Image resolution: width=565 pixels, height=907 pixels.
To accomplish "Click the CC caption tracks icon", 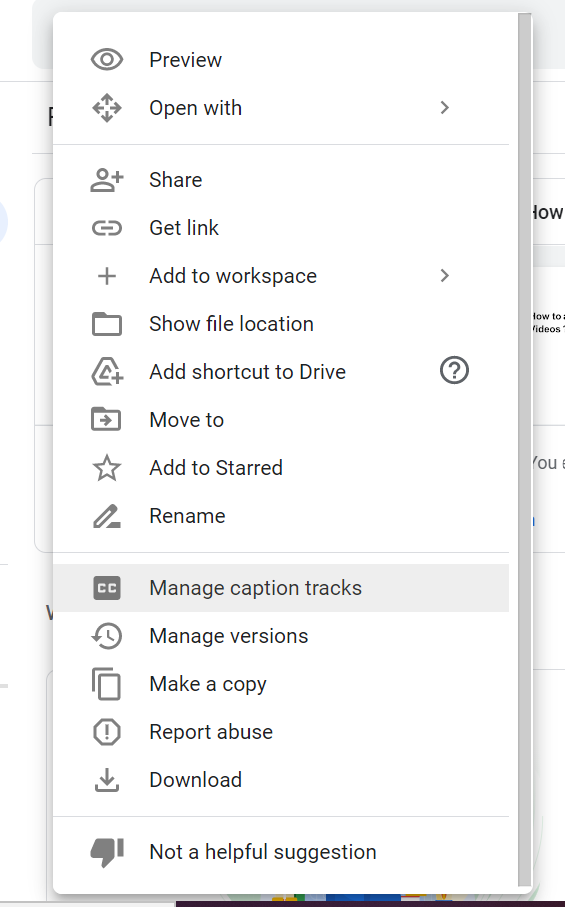I will (107, 588).
